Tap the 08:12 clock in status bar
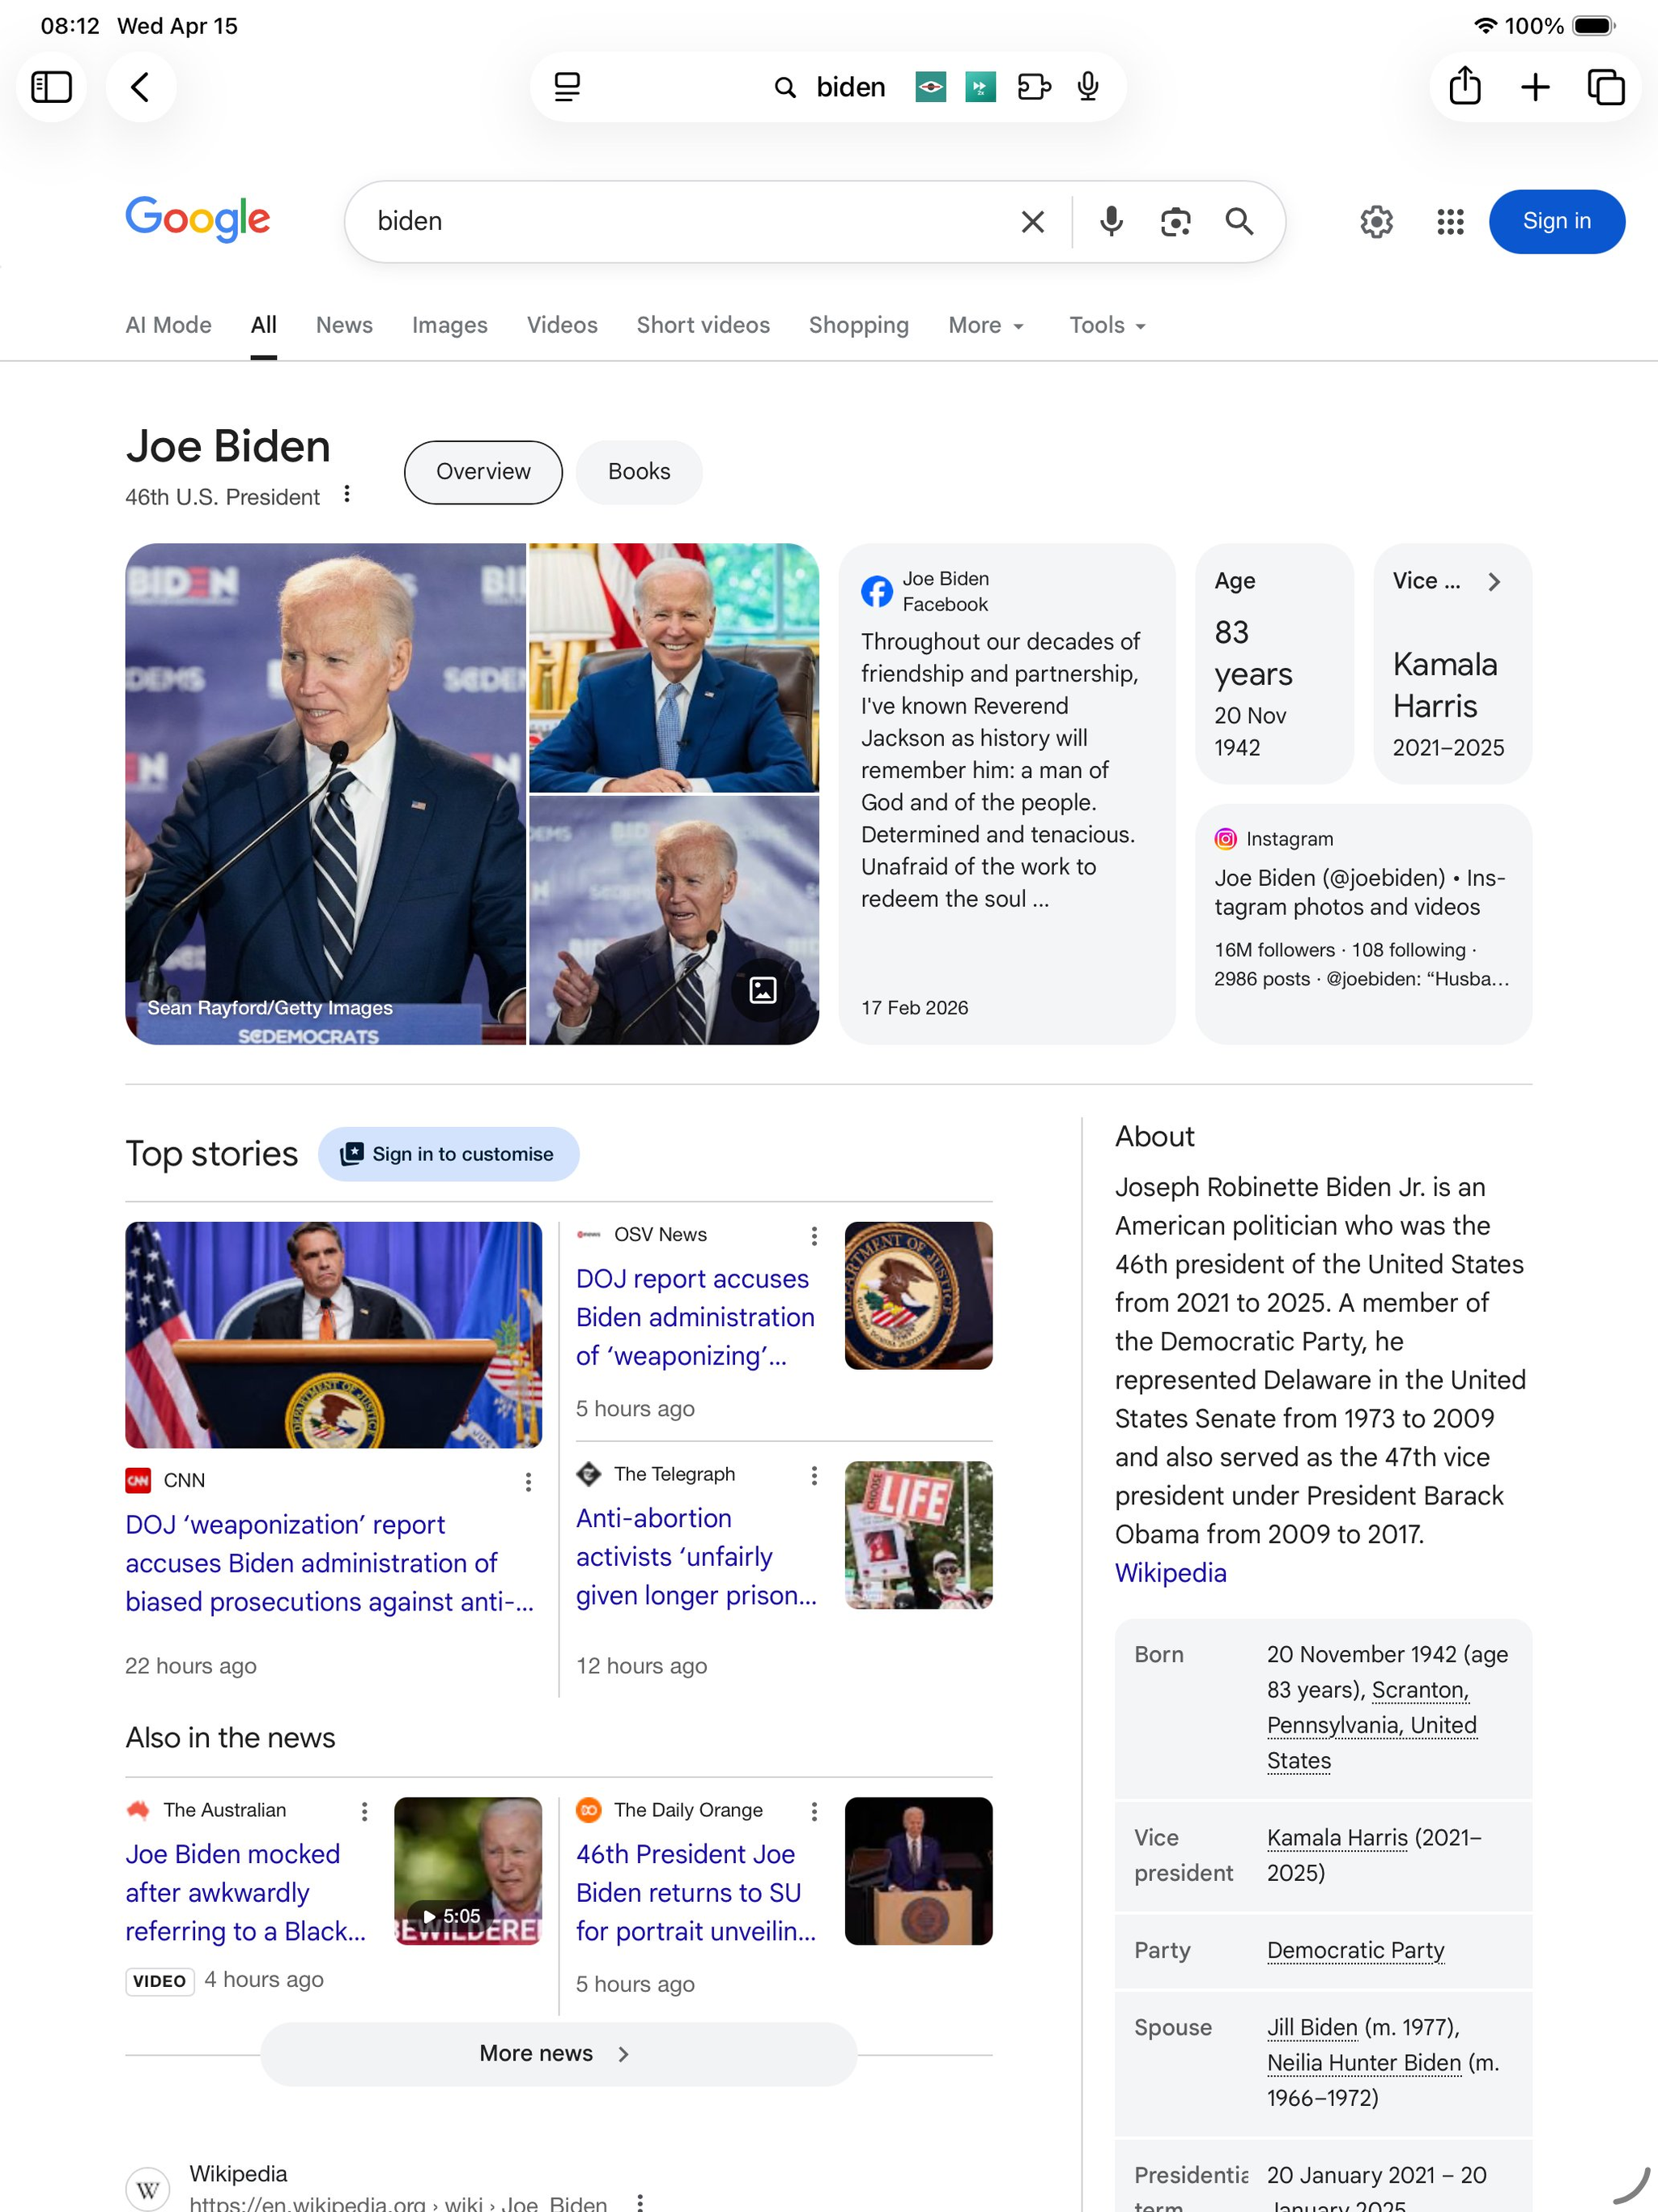Screen dimensions: 1658x2212 pos(70,26)
